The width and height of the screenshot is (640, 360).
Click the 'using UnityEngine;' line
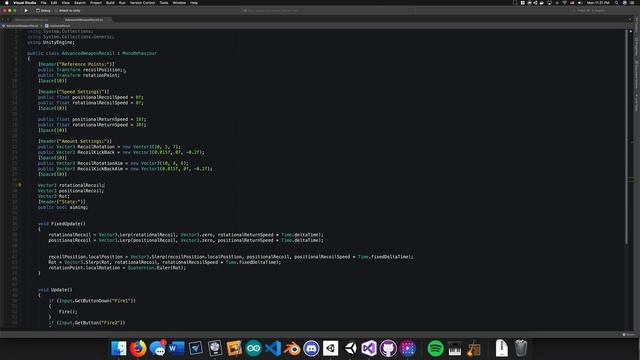pyautogui.click(x=51, y=42)
